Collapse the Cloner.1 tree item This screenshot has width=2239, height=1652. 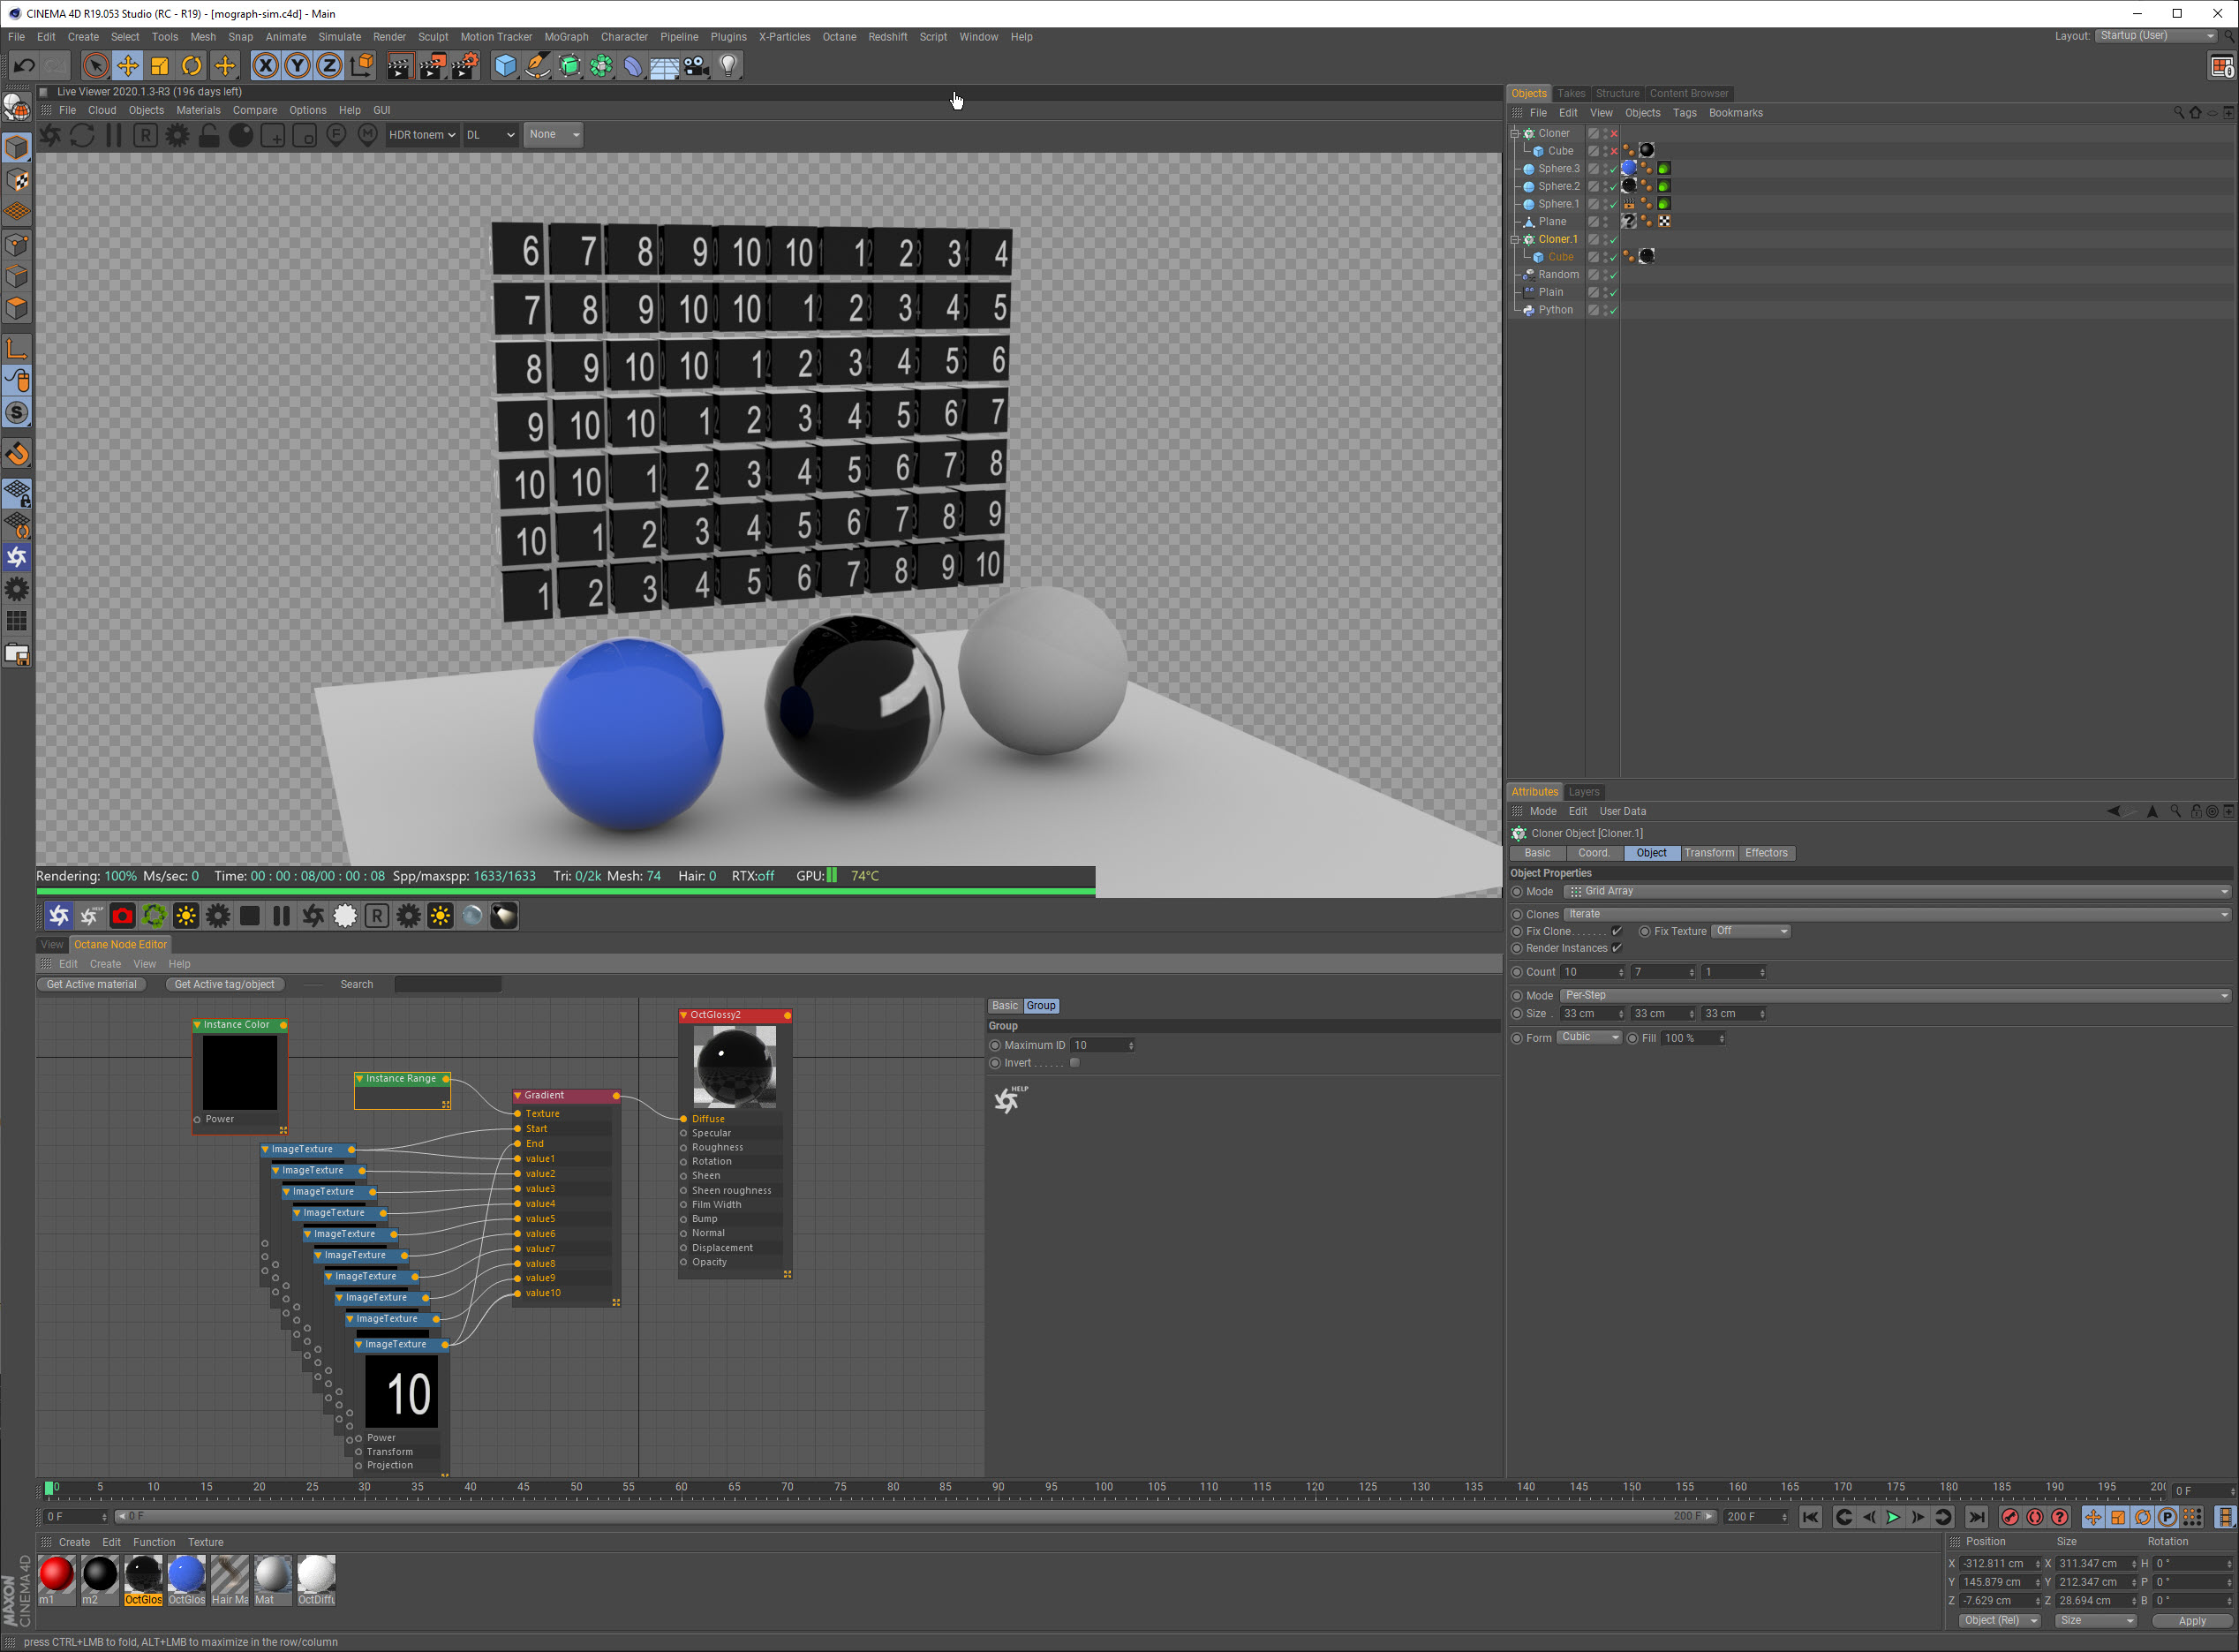point(1514,239)
